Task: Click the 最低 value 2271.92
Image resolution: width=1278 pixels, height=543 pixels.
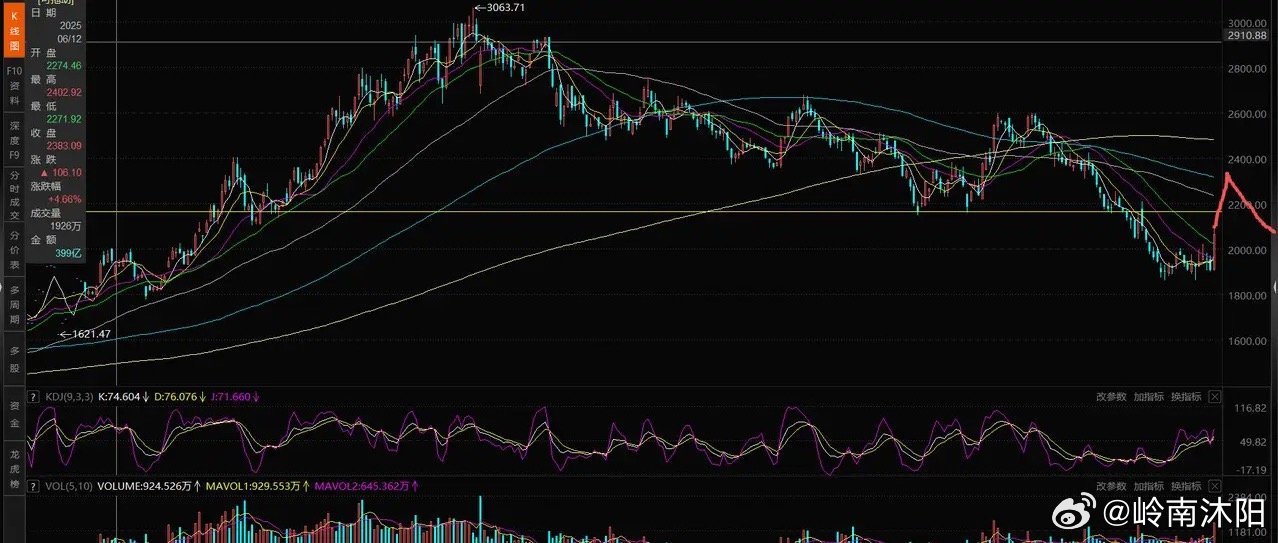Action: point(64,119)
